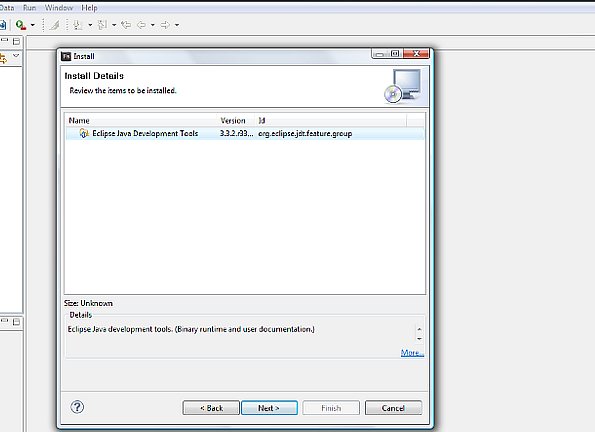Screen dimensions: 595x432
Task: Open the forward navigation history dropdown
Action: pos(177,25)
